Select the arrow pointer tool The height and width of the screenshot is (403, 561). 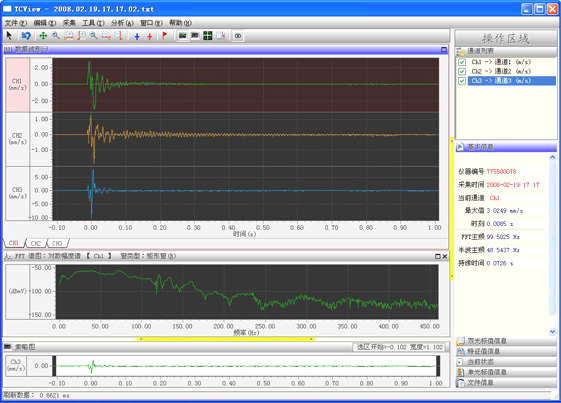[10, 35]
